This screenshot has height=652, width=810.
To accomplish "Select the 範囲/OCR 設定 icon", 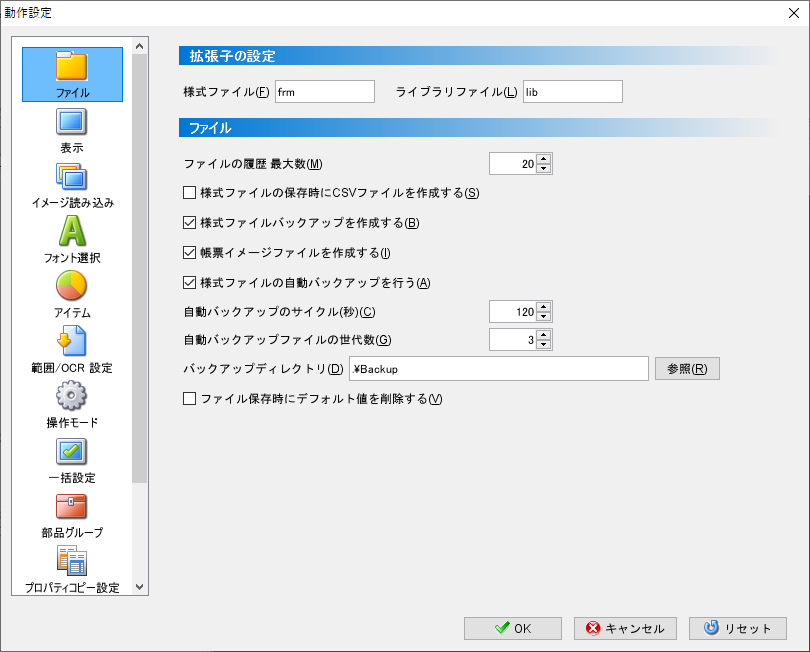I will [72, 343].
